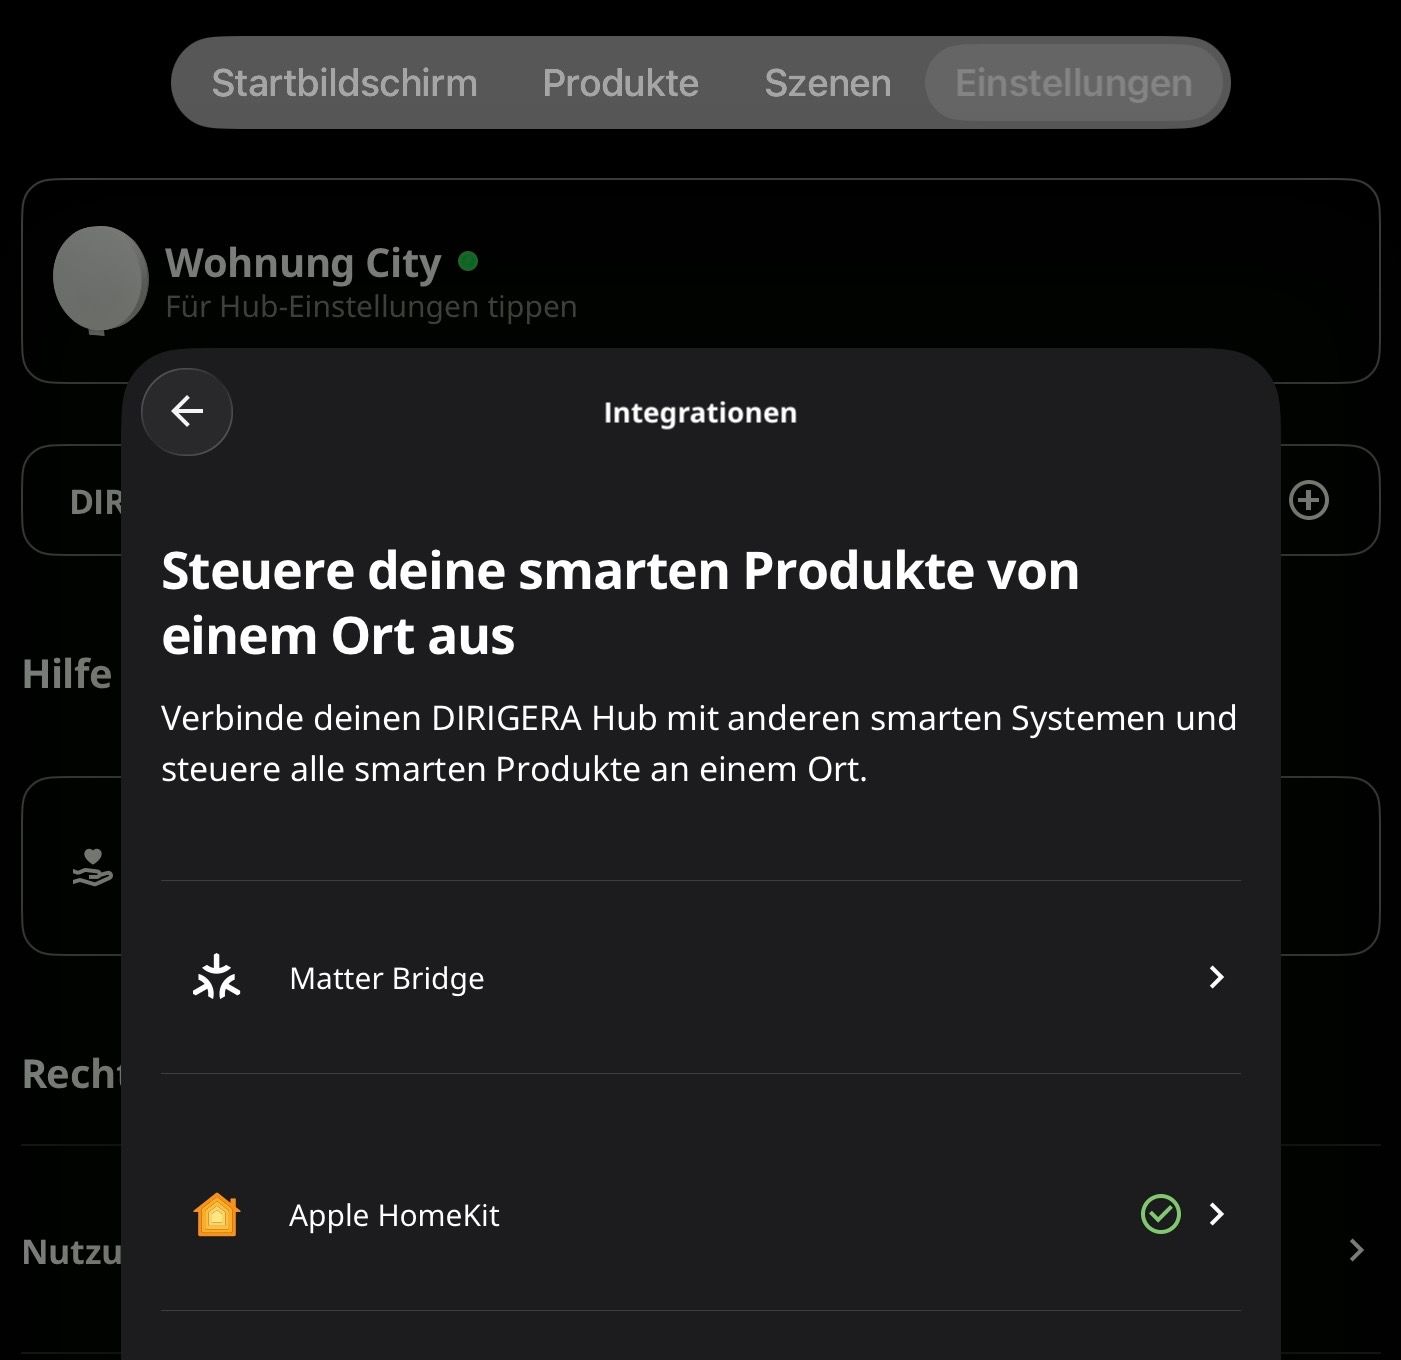Expand the Apple HomeKit chevron

pyautogui.click(x=1216, y=1214)
